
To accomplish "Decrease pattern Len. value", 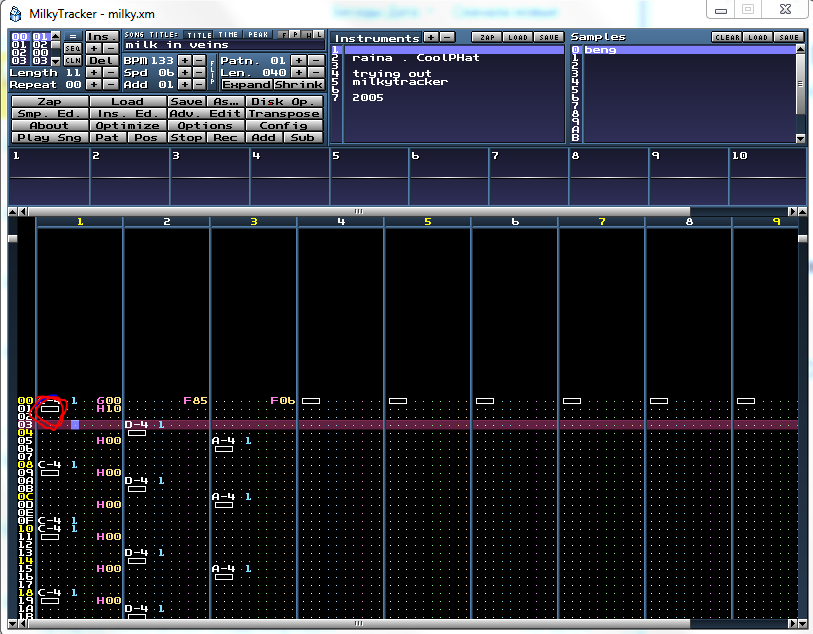I will 316,73.
